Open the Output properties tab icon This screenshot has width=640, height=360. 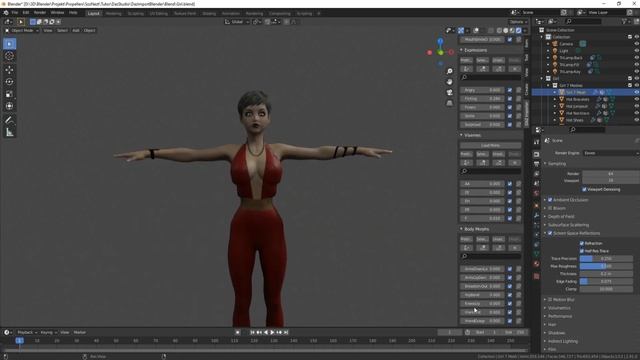tap(536, 164)
